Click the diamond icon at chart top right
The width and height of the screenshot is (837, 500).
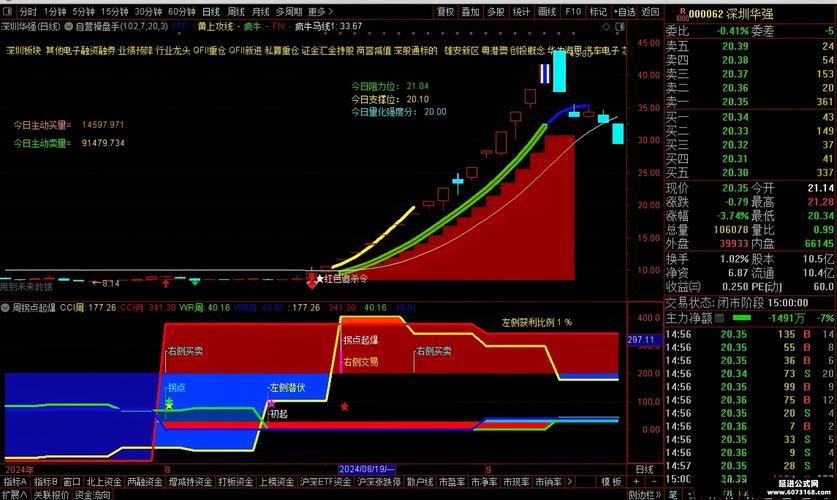pos(606,26)
